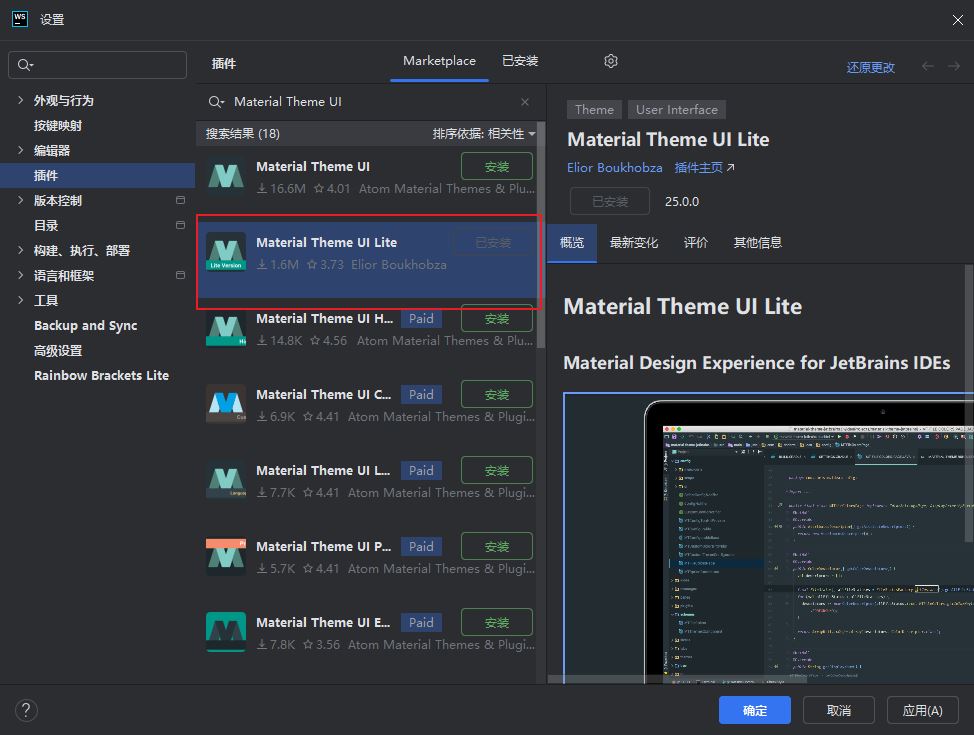Click the Material Theme UI Lite logo
The width and height of the screenshot is (974, 735).
pos(226,252)
